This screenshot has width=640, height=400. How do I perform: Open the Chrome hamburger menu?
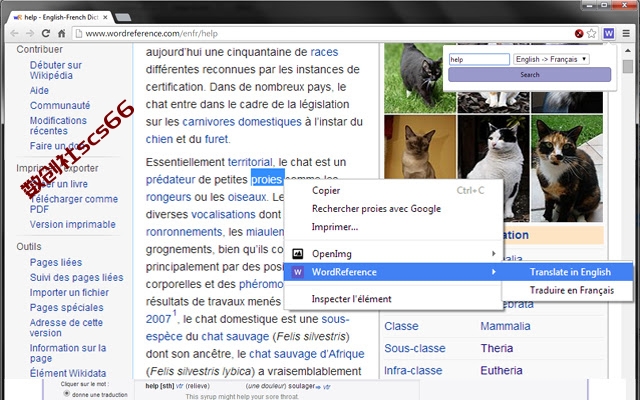pos(626,33)
